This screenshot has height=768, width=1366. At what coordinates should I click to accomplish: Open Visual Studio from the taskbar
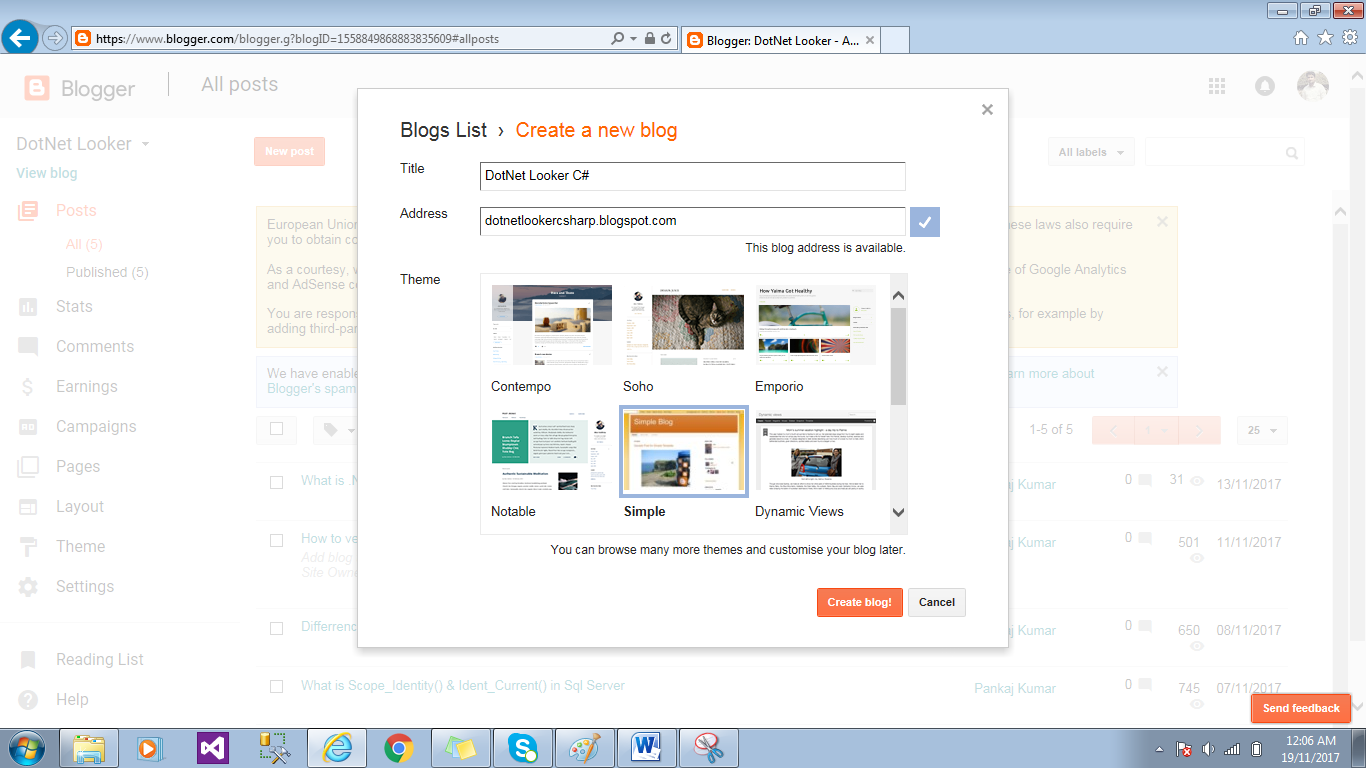click(x=213, y=748)
